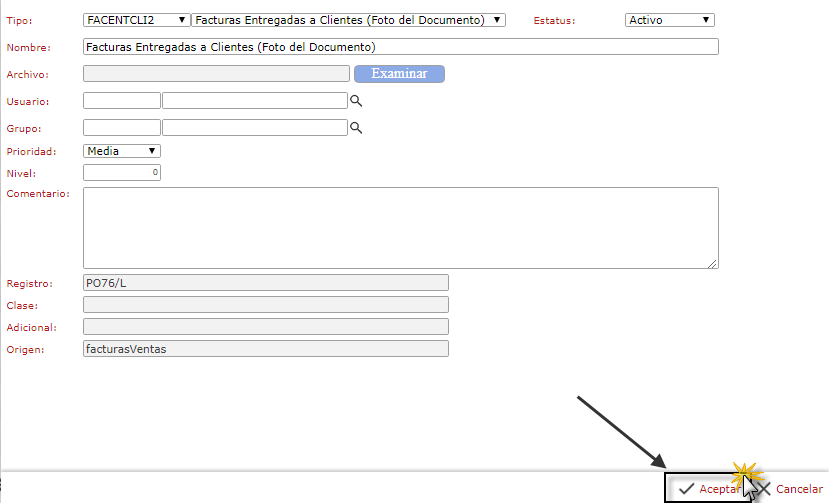This screenshot has height=503, width=829.
Task: Click the Usuario code input box
Action: pos(122,101)
